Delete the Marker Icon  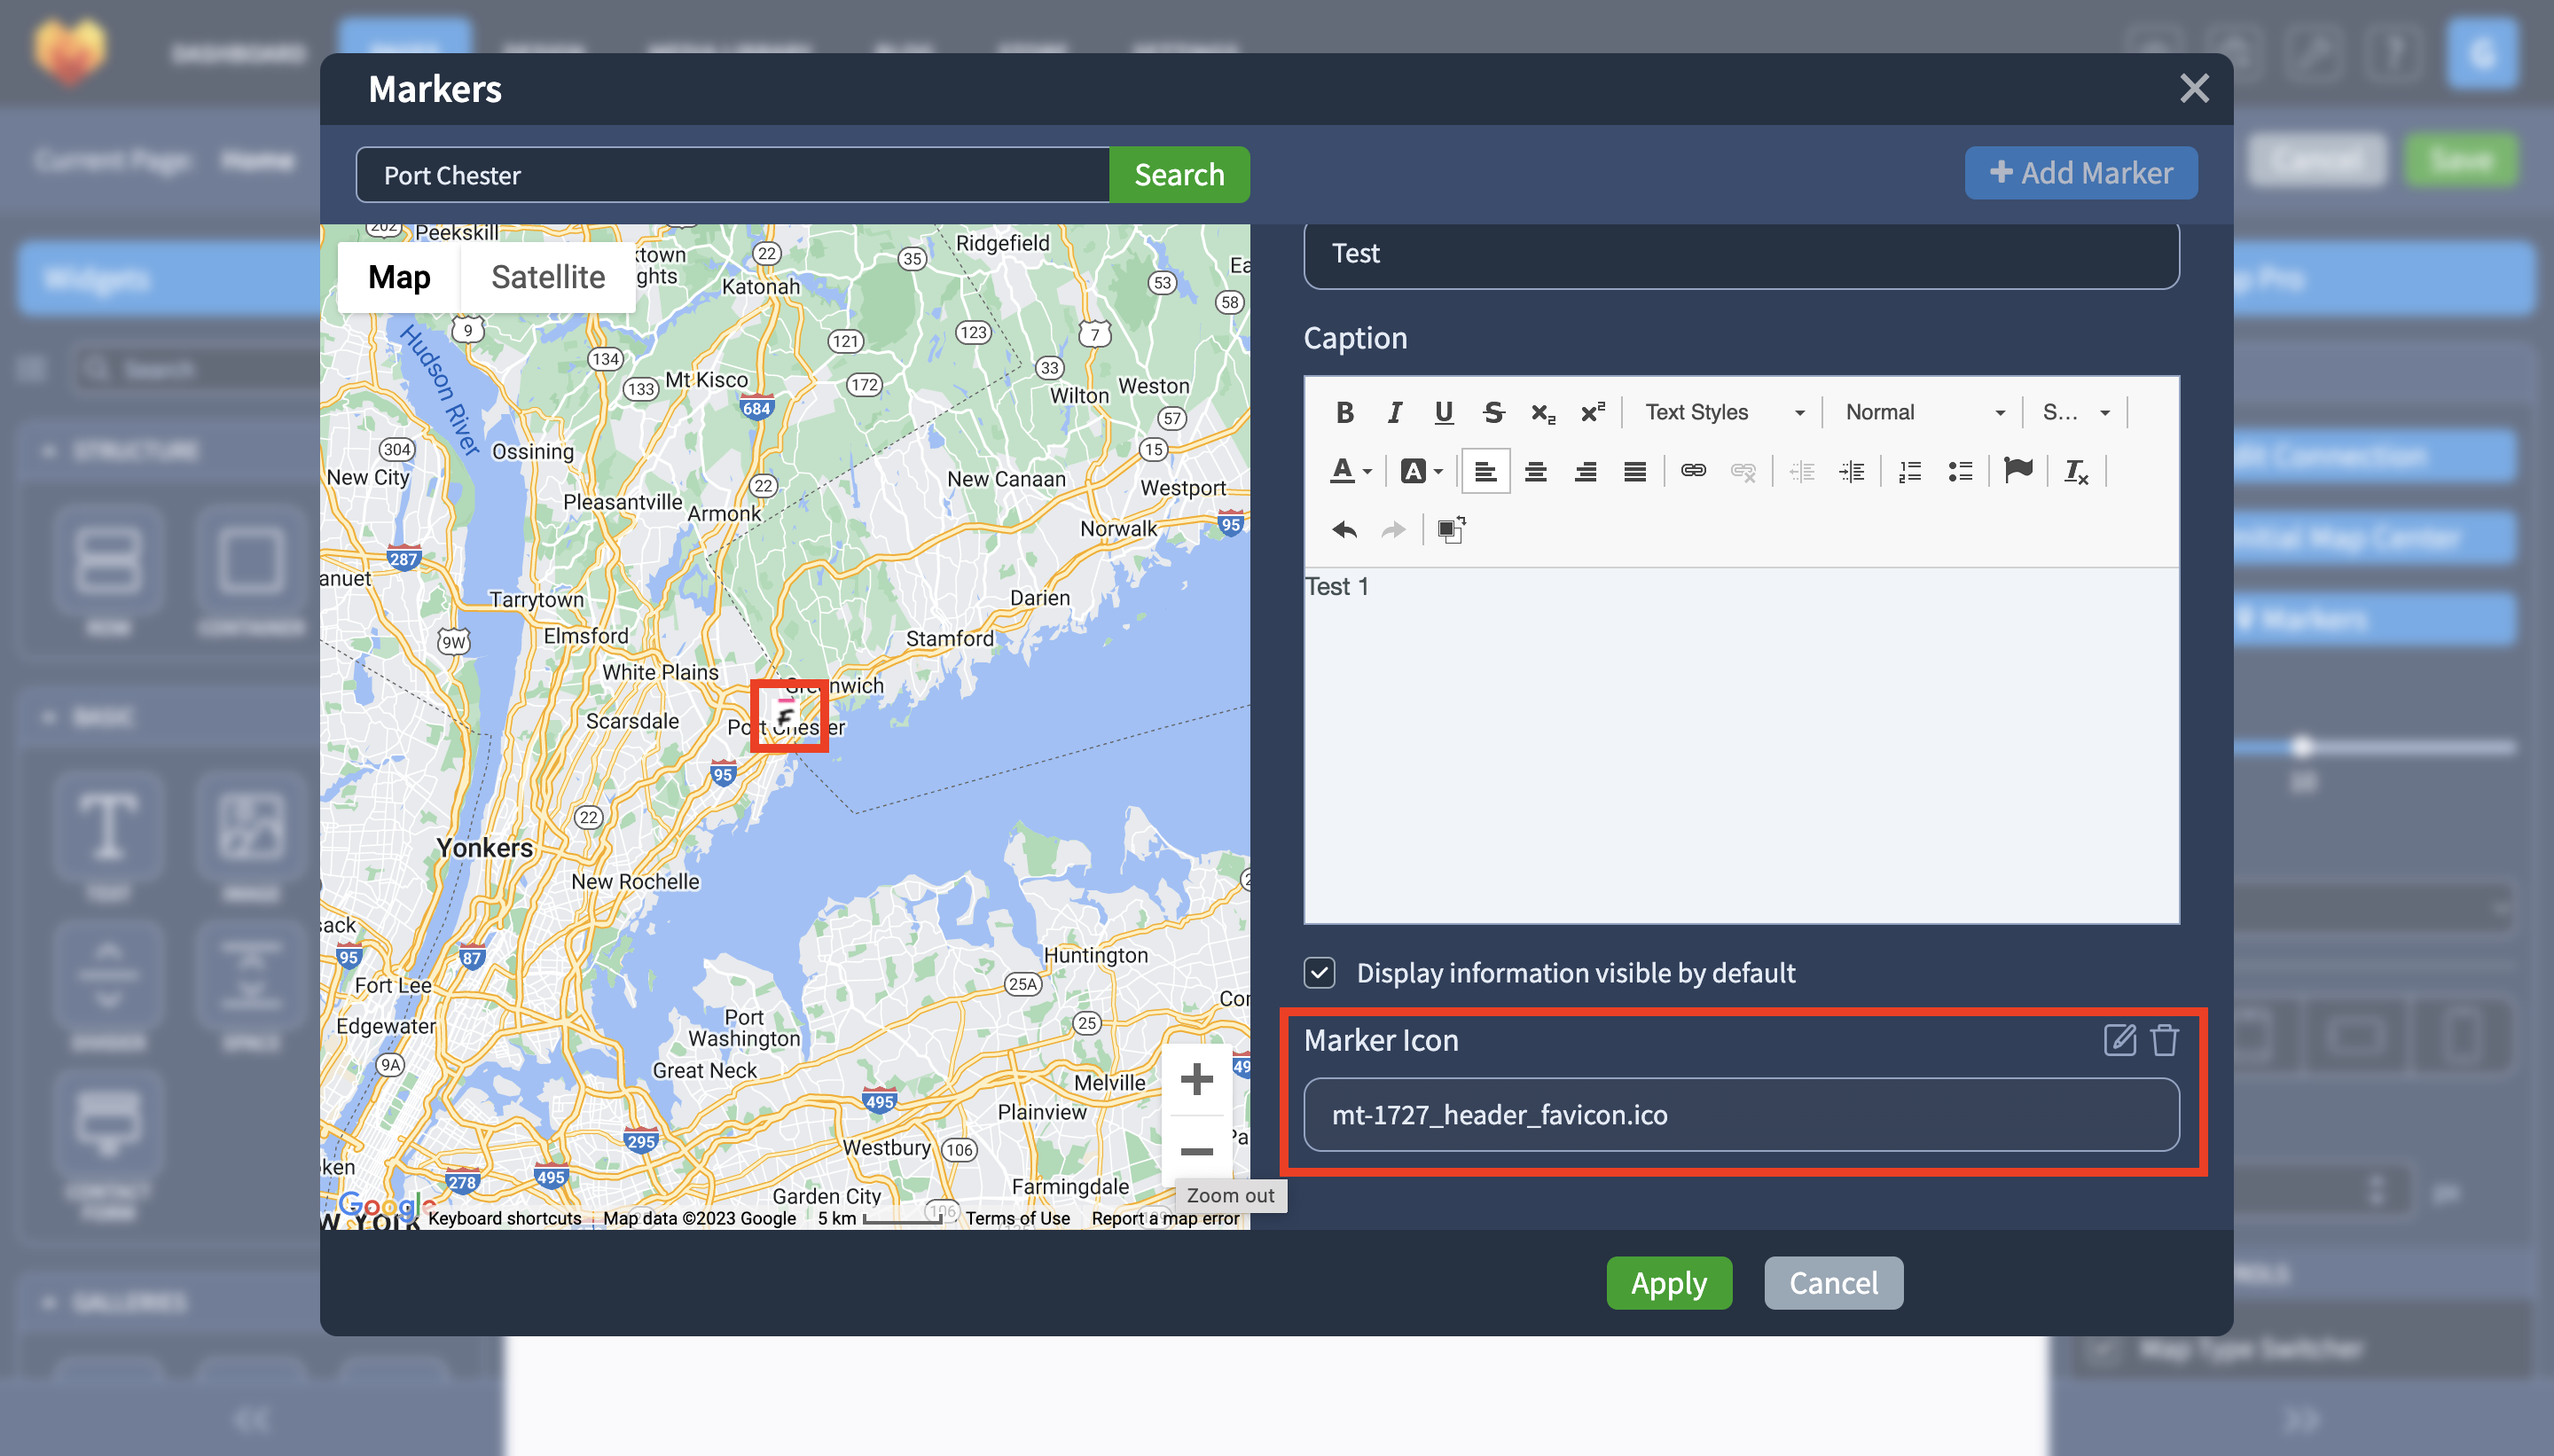click(2165, 1040)
